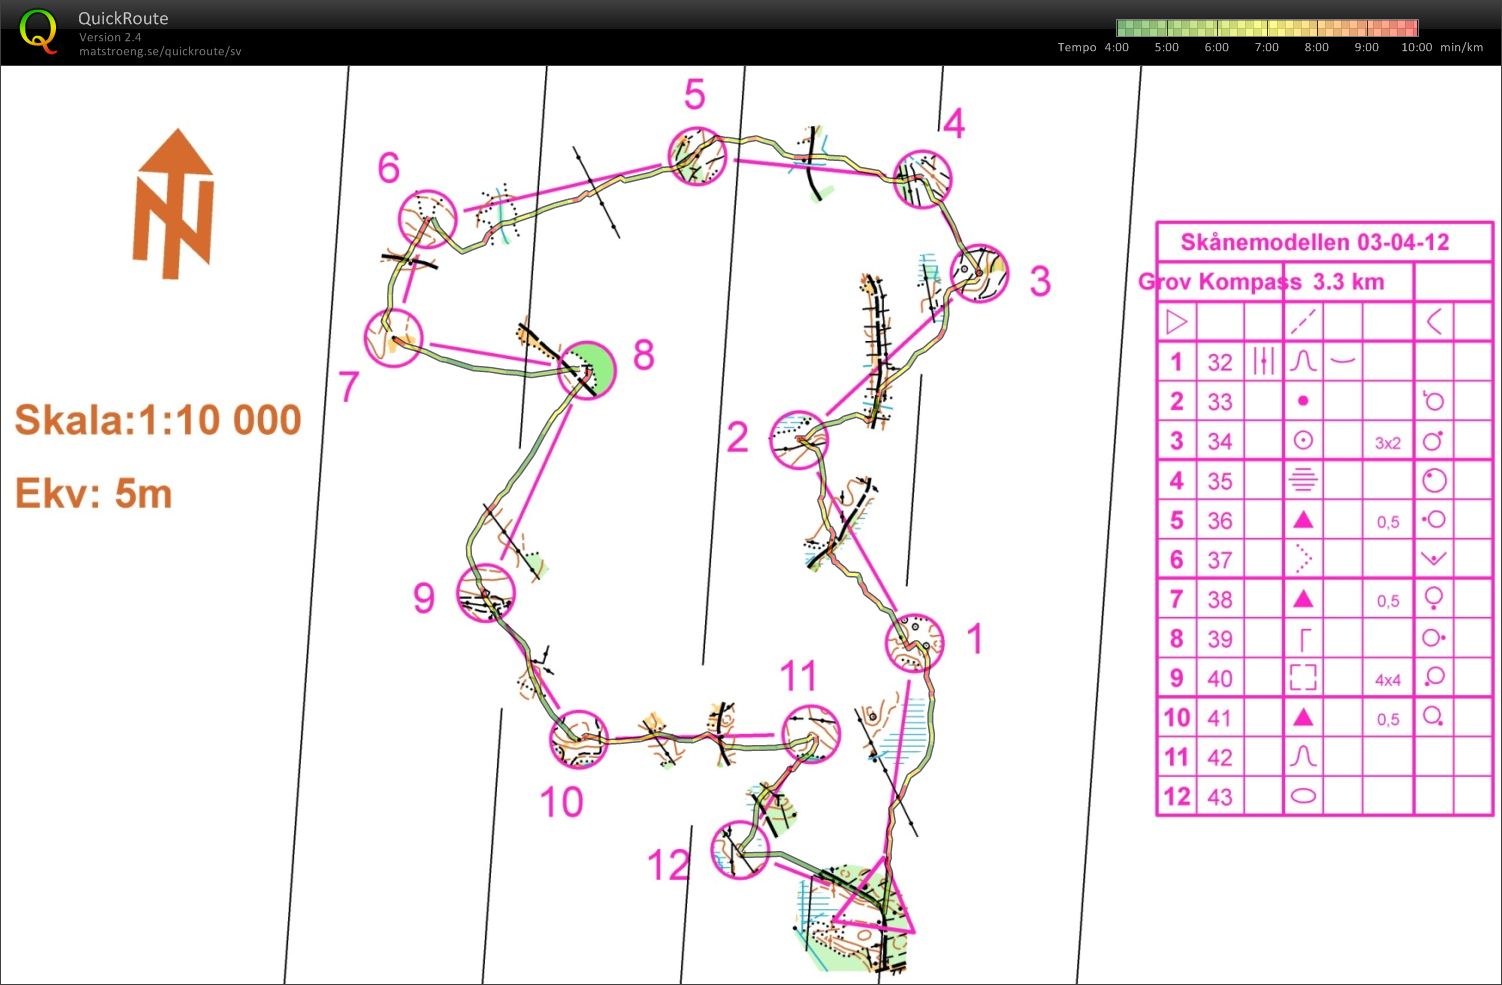Click the boulder triangle in row 7 code 38

[1302, 598]
